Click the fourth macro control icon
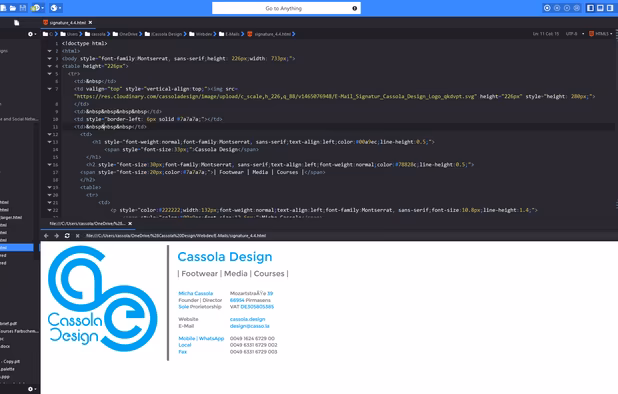The image size is (618, 394). [x=577, y=8]
